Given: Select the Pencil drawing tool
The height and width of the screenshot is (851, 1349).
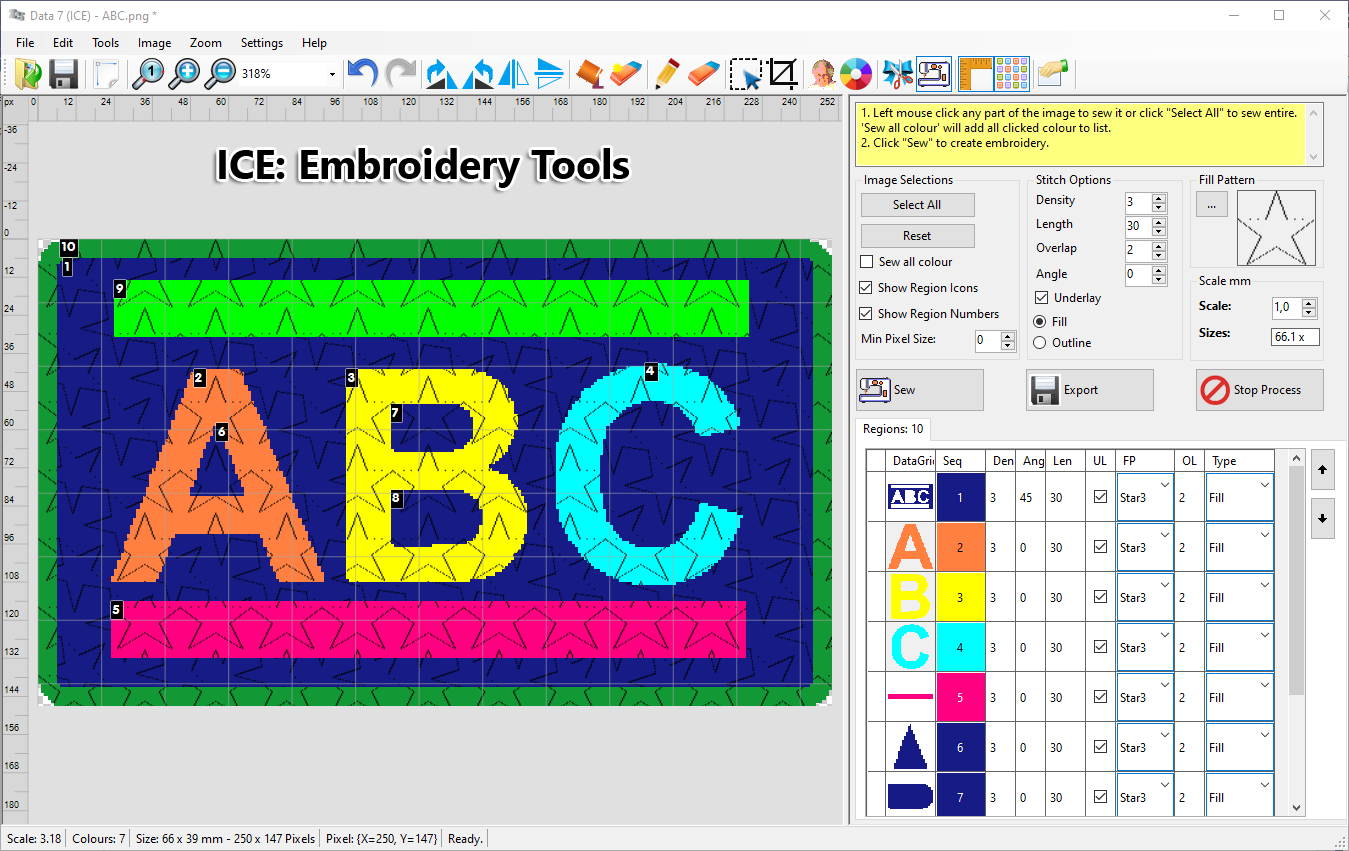Looking at the screenshot, I should point(664,74).
